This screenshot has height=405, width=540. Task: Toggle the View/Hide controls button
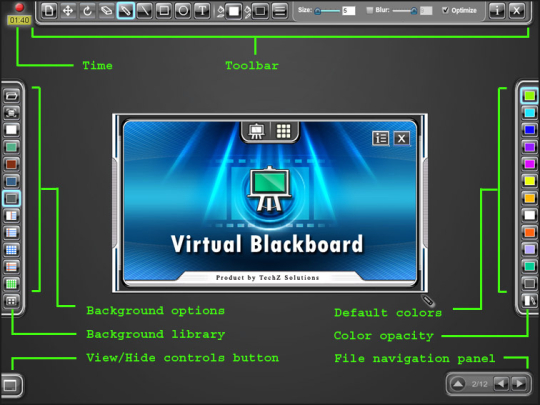coord(11,385)
